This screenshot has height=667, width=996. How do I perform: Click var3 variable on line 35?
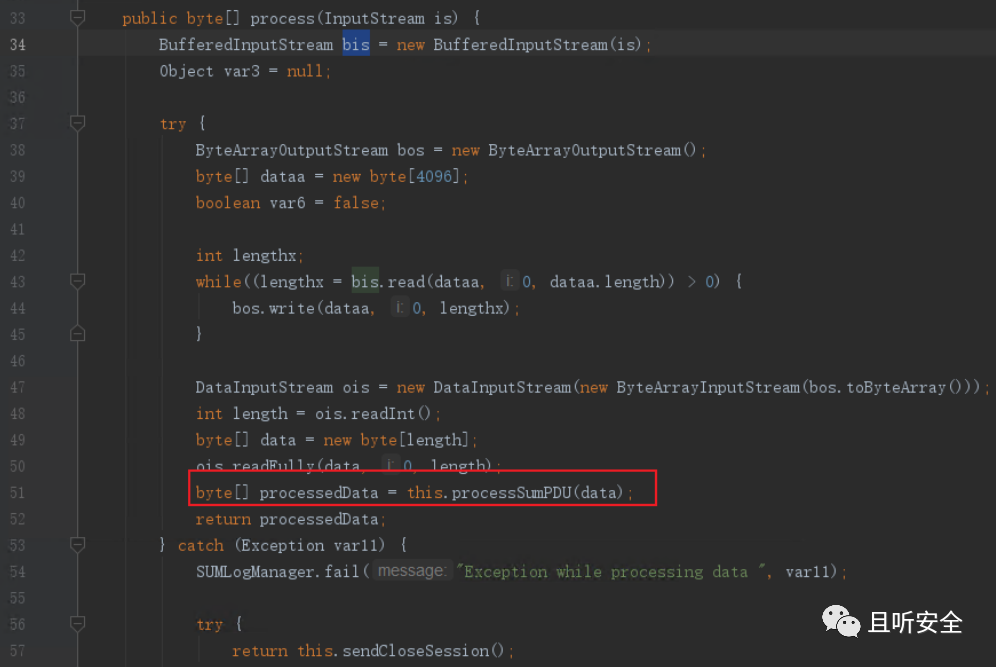click(x=241, y=71)
